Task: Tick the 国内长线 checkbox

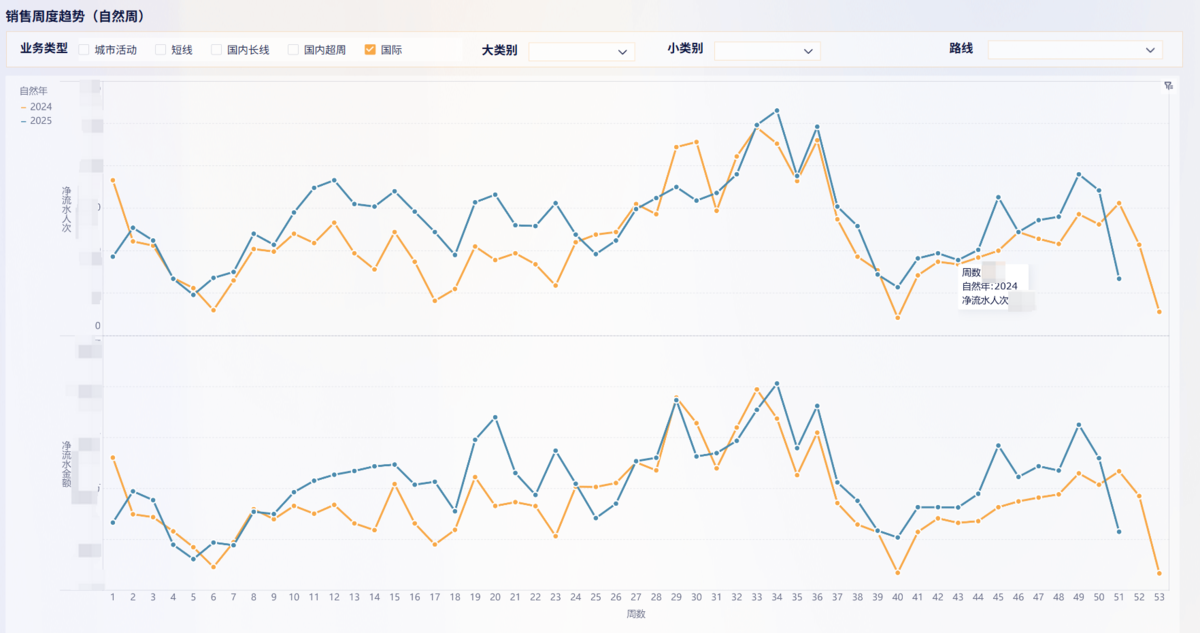Action: coord(216,49)
